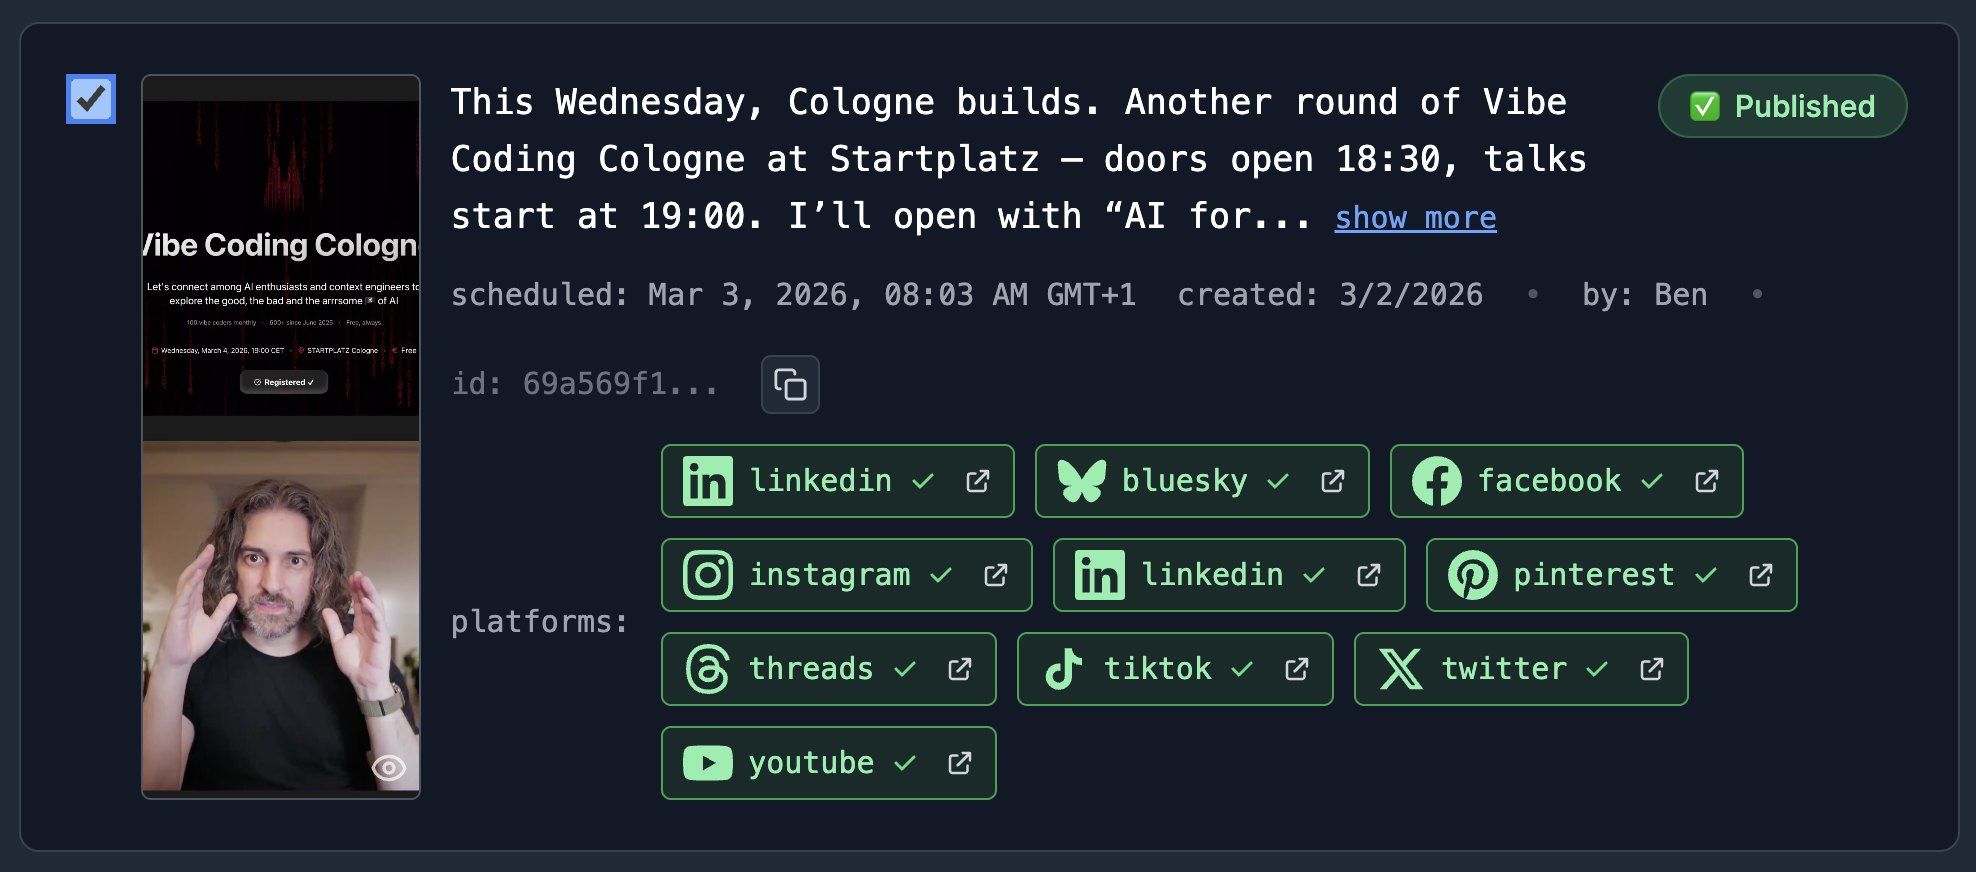1976x872 pixels.
Task: Select the Bluesky butterfly icon
Action: pyautogui.click(x=1084, y=480)
